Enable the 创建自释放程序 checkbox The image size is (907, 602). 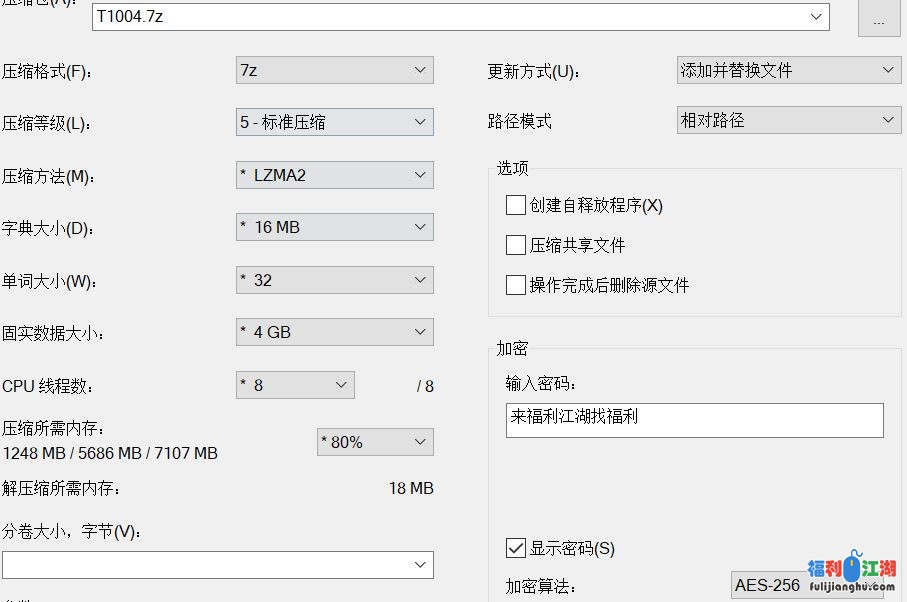pyautogui.click(x=516, y=205)
